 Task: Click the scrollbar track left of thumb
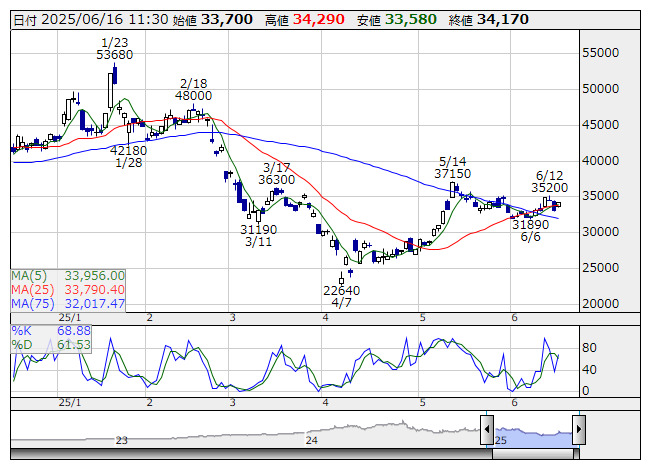click(251, 454)
